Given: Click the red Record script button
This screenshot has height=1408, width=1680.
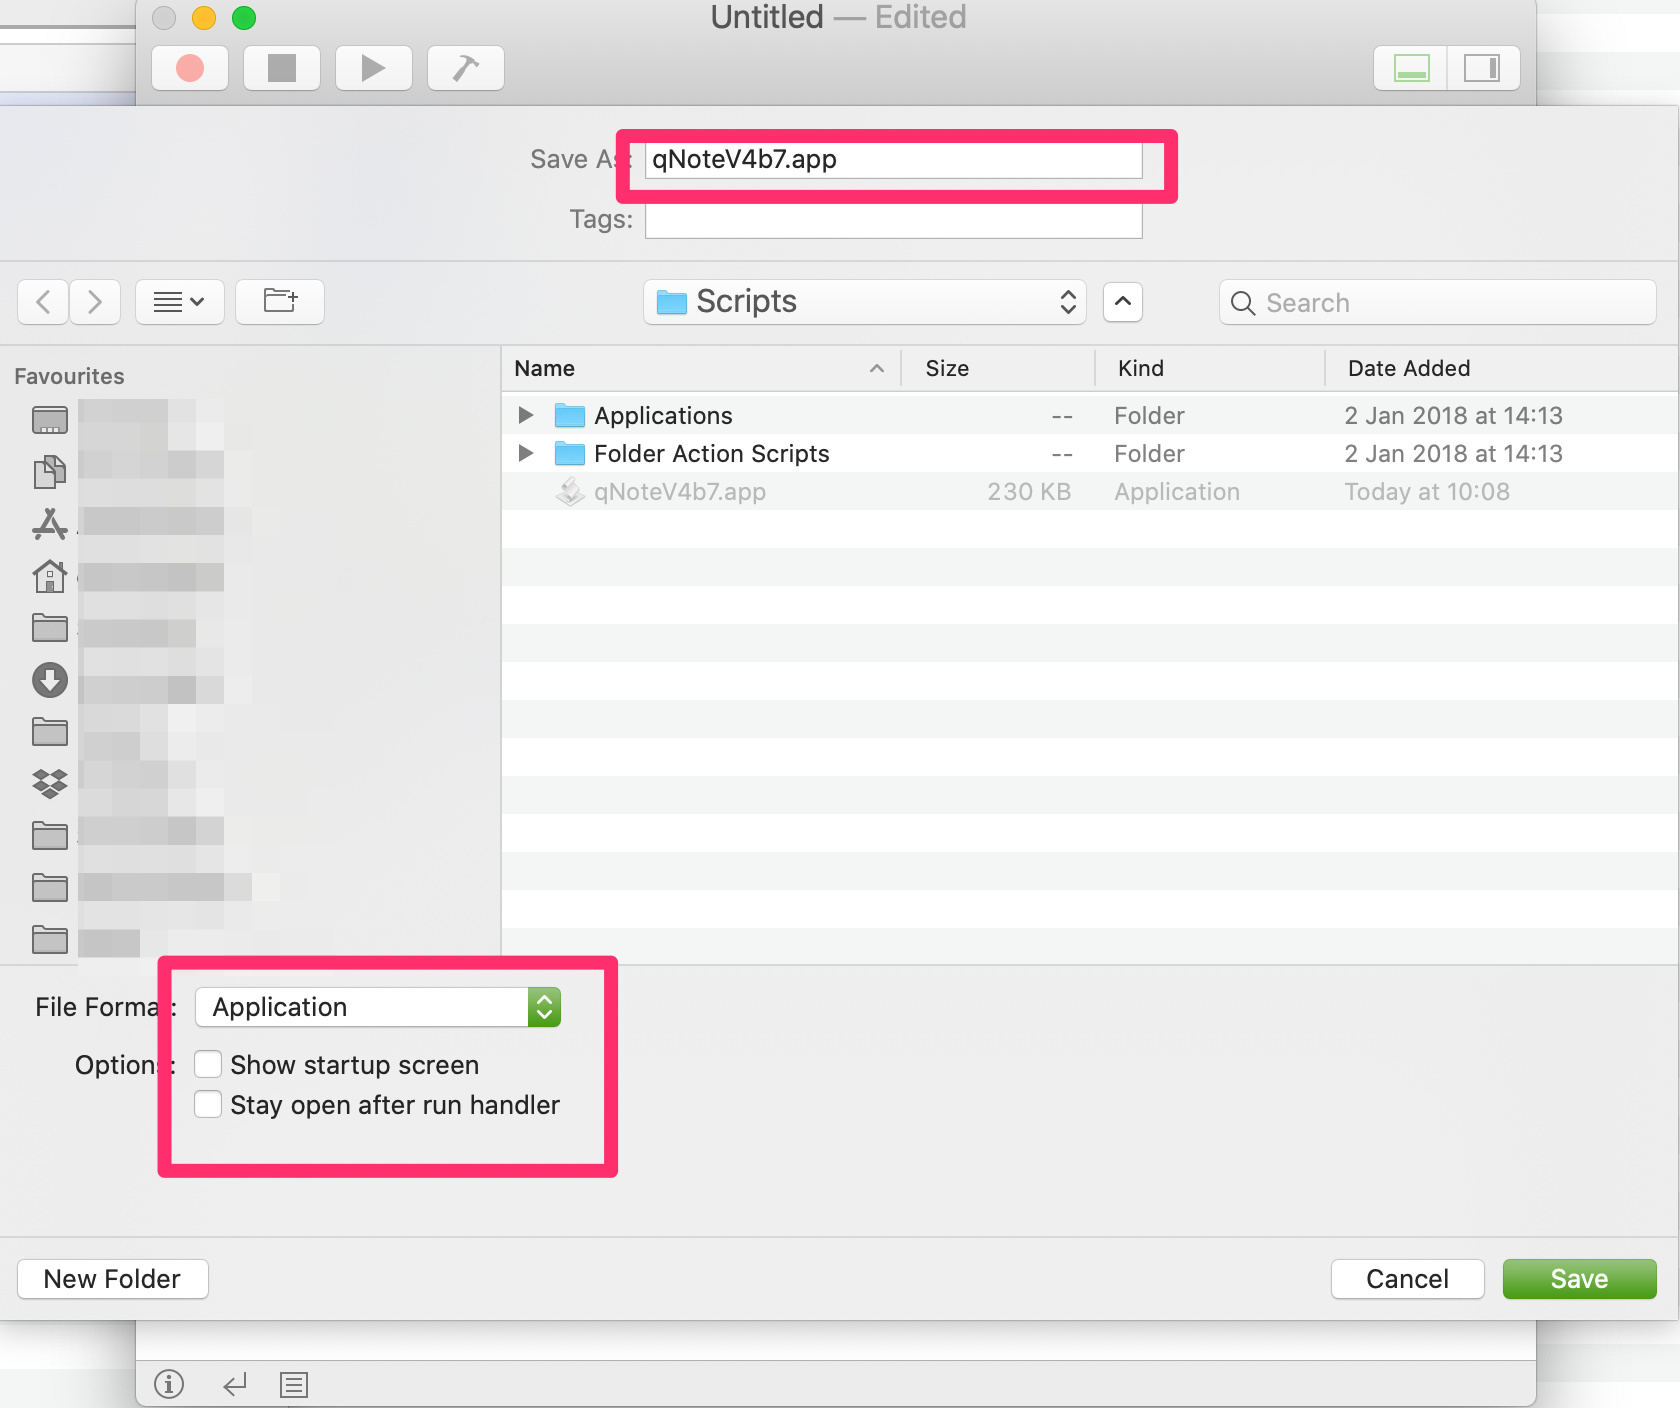Looking at the screenshot, I should [x=190, y=68].
